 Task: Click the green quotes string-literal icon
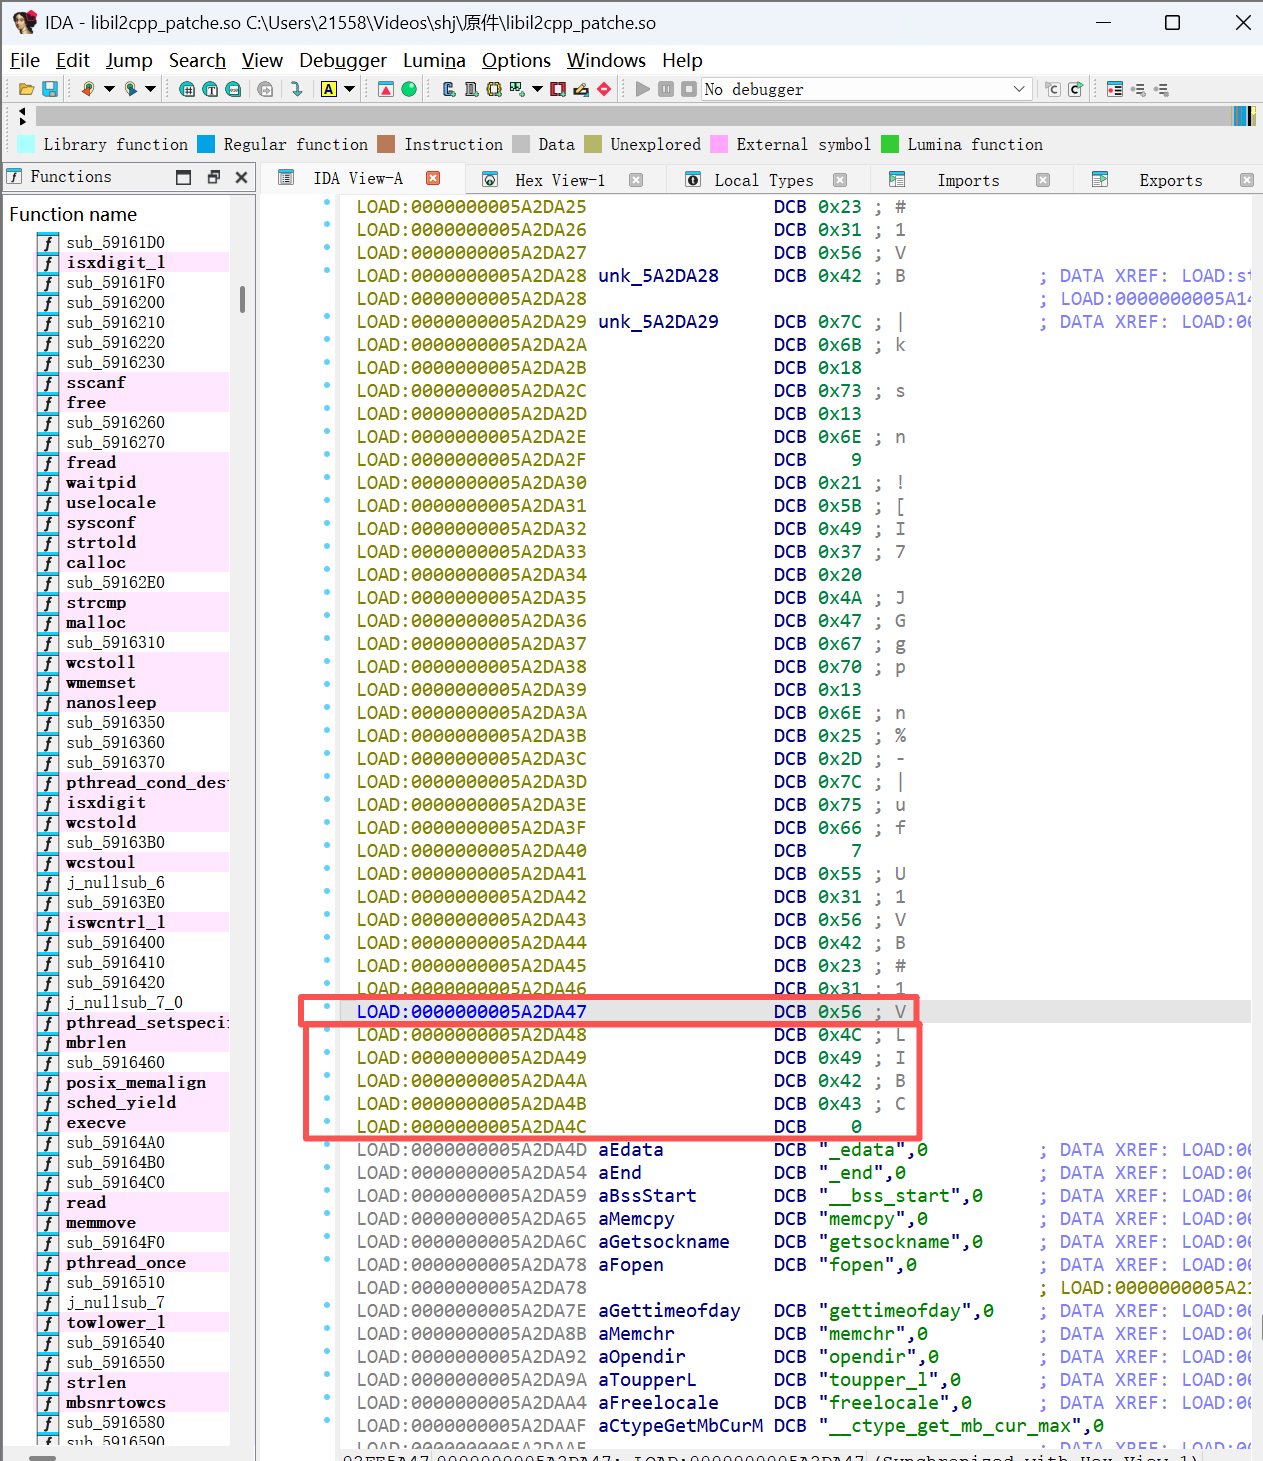(x=516, y=89)
